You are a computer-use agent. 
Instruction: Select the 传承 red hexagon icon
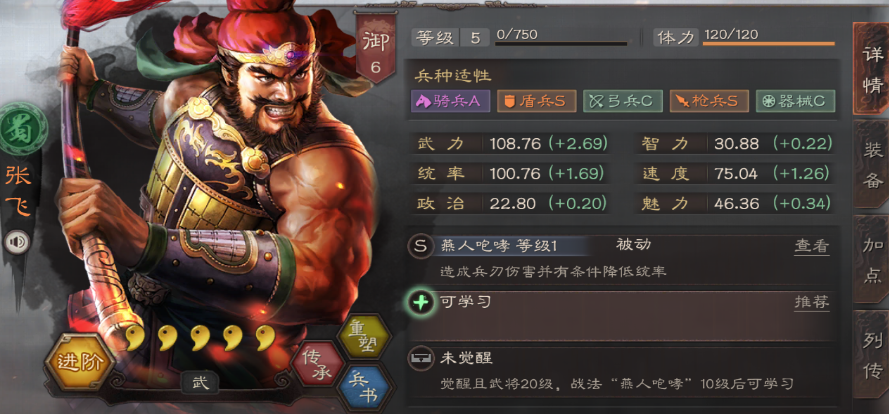tap(317, 365)
